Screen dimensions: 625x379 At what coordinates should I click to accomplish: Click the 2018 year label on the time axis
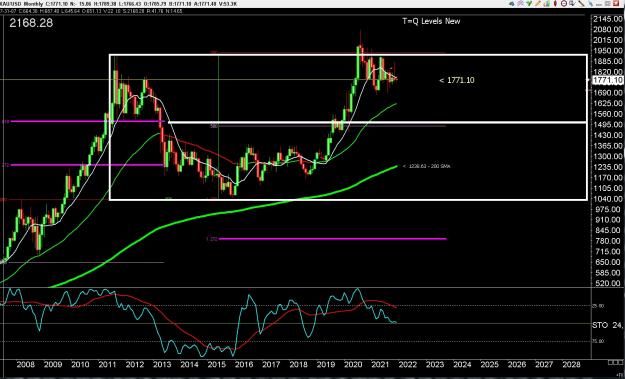[298, 364]
